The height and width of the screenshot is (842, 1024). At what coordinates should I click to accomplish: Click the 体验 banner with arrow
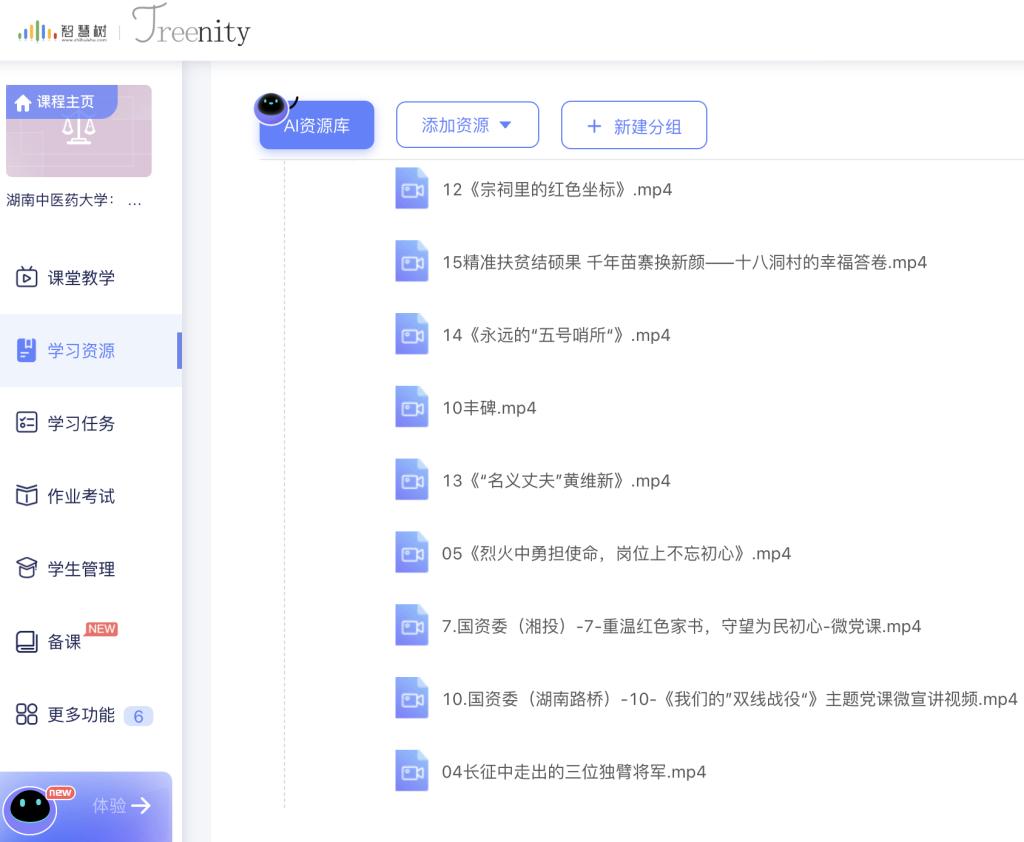point(88,805)
